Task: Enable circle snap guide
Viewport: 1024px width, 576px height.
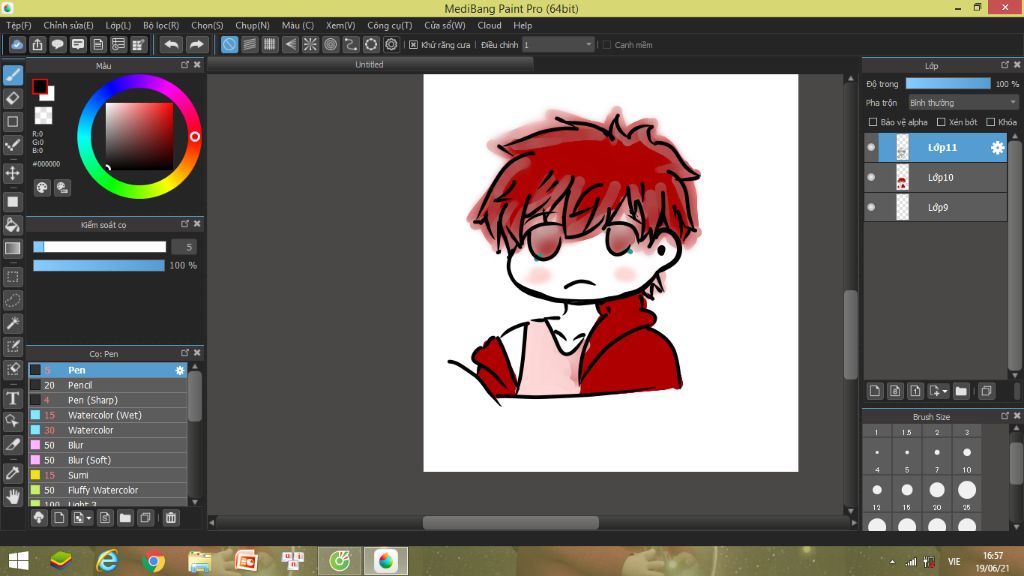Action: pos(330,44)
